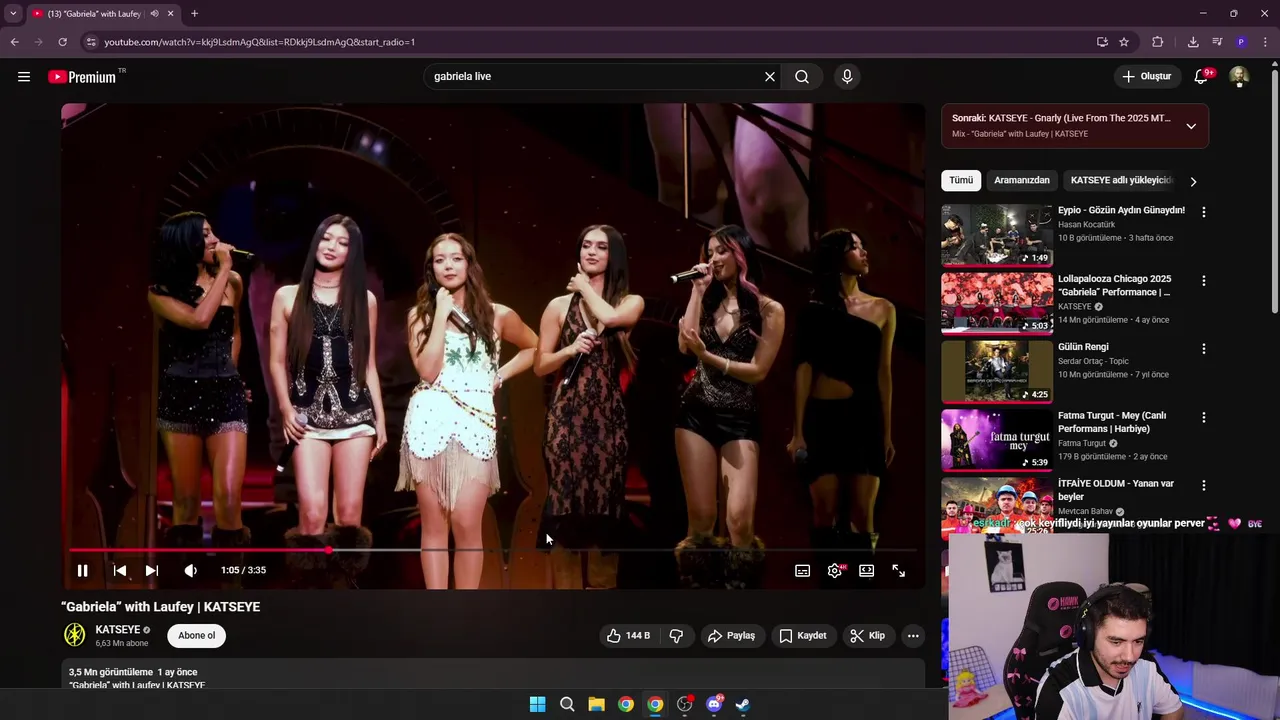This screenshot has height=720, width=1280.
Task: Skip to next video
Action: pos(152,570)
